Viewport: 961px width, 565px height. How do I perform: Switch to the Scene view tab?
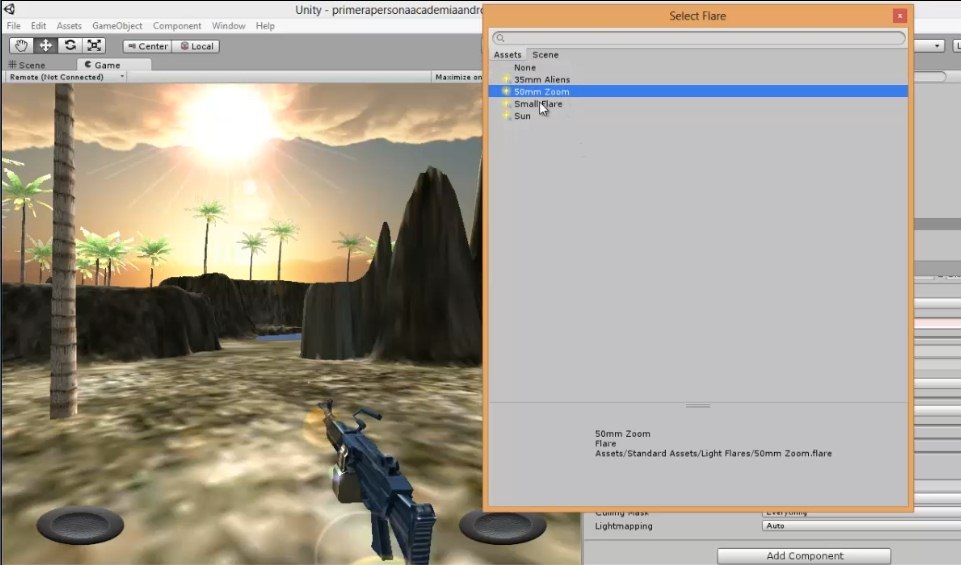pos(27,65)
